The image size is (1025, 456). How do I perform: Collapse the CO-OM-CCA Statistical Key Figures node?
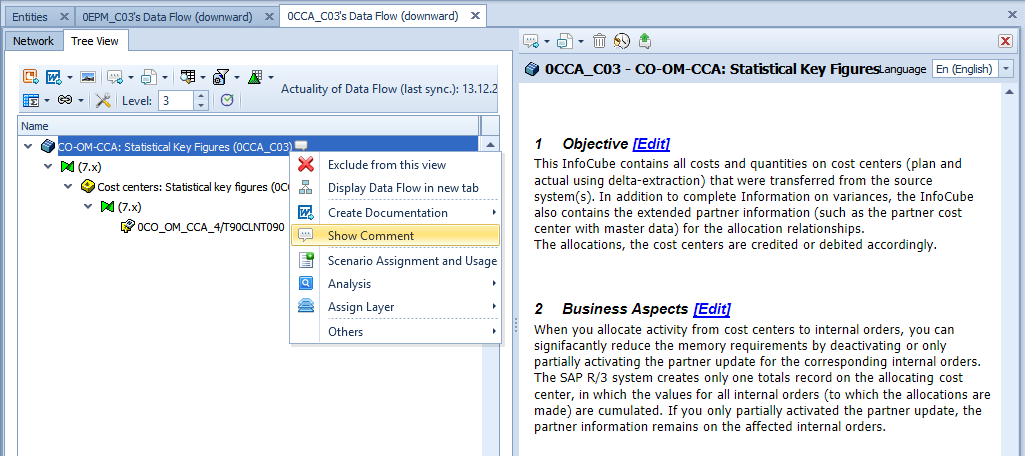(x=28, y=146)
